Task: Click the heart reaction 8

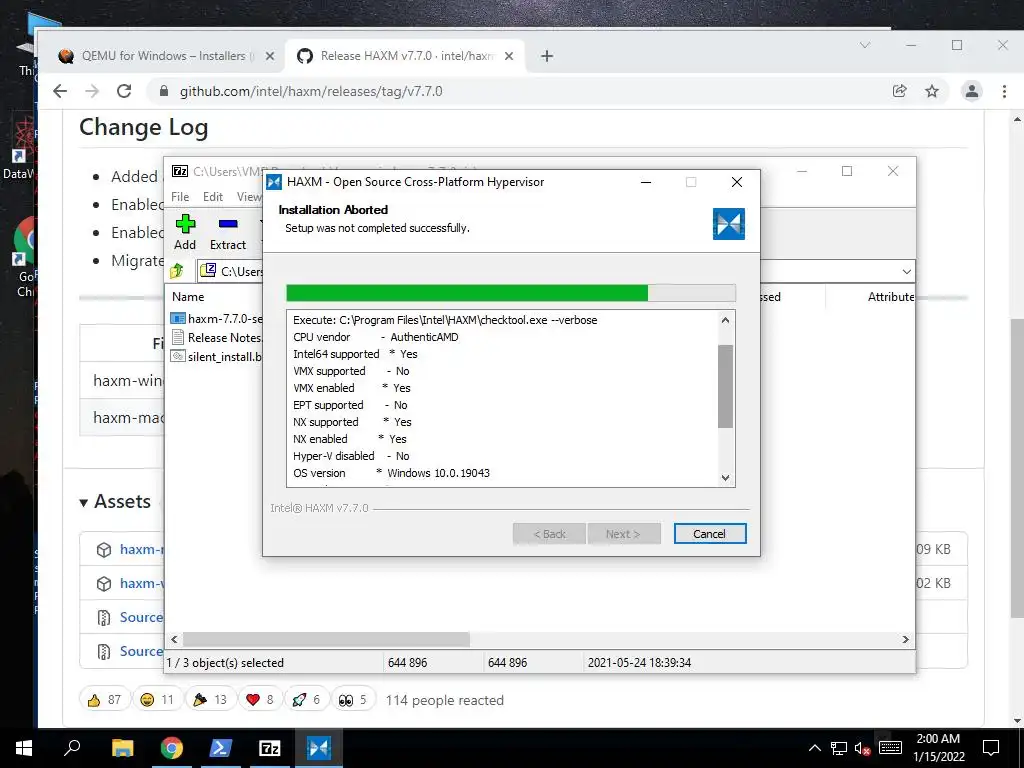Action: [260, 699]
